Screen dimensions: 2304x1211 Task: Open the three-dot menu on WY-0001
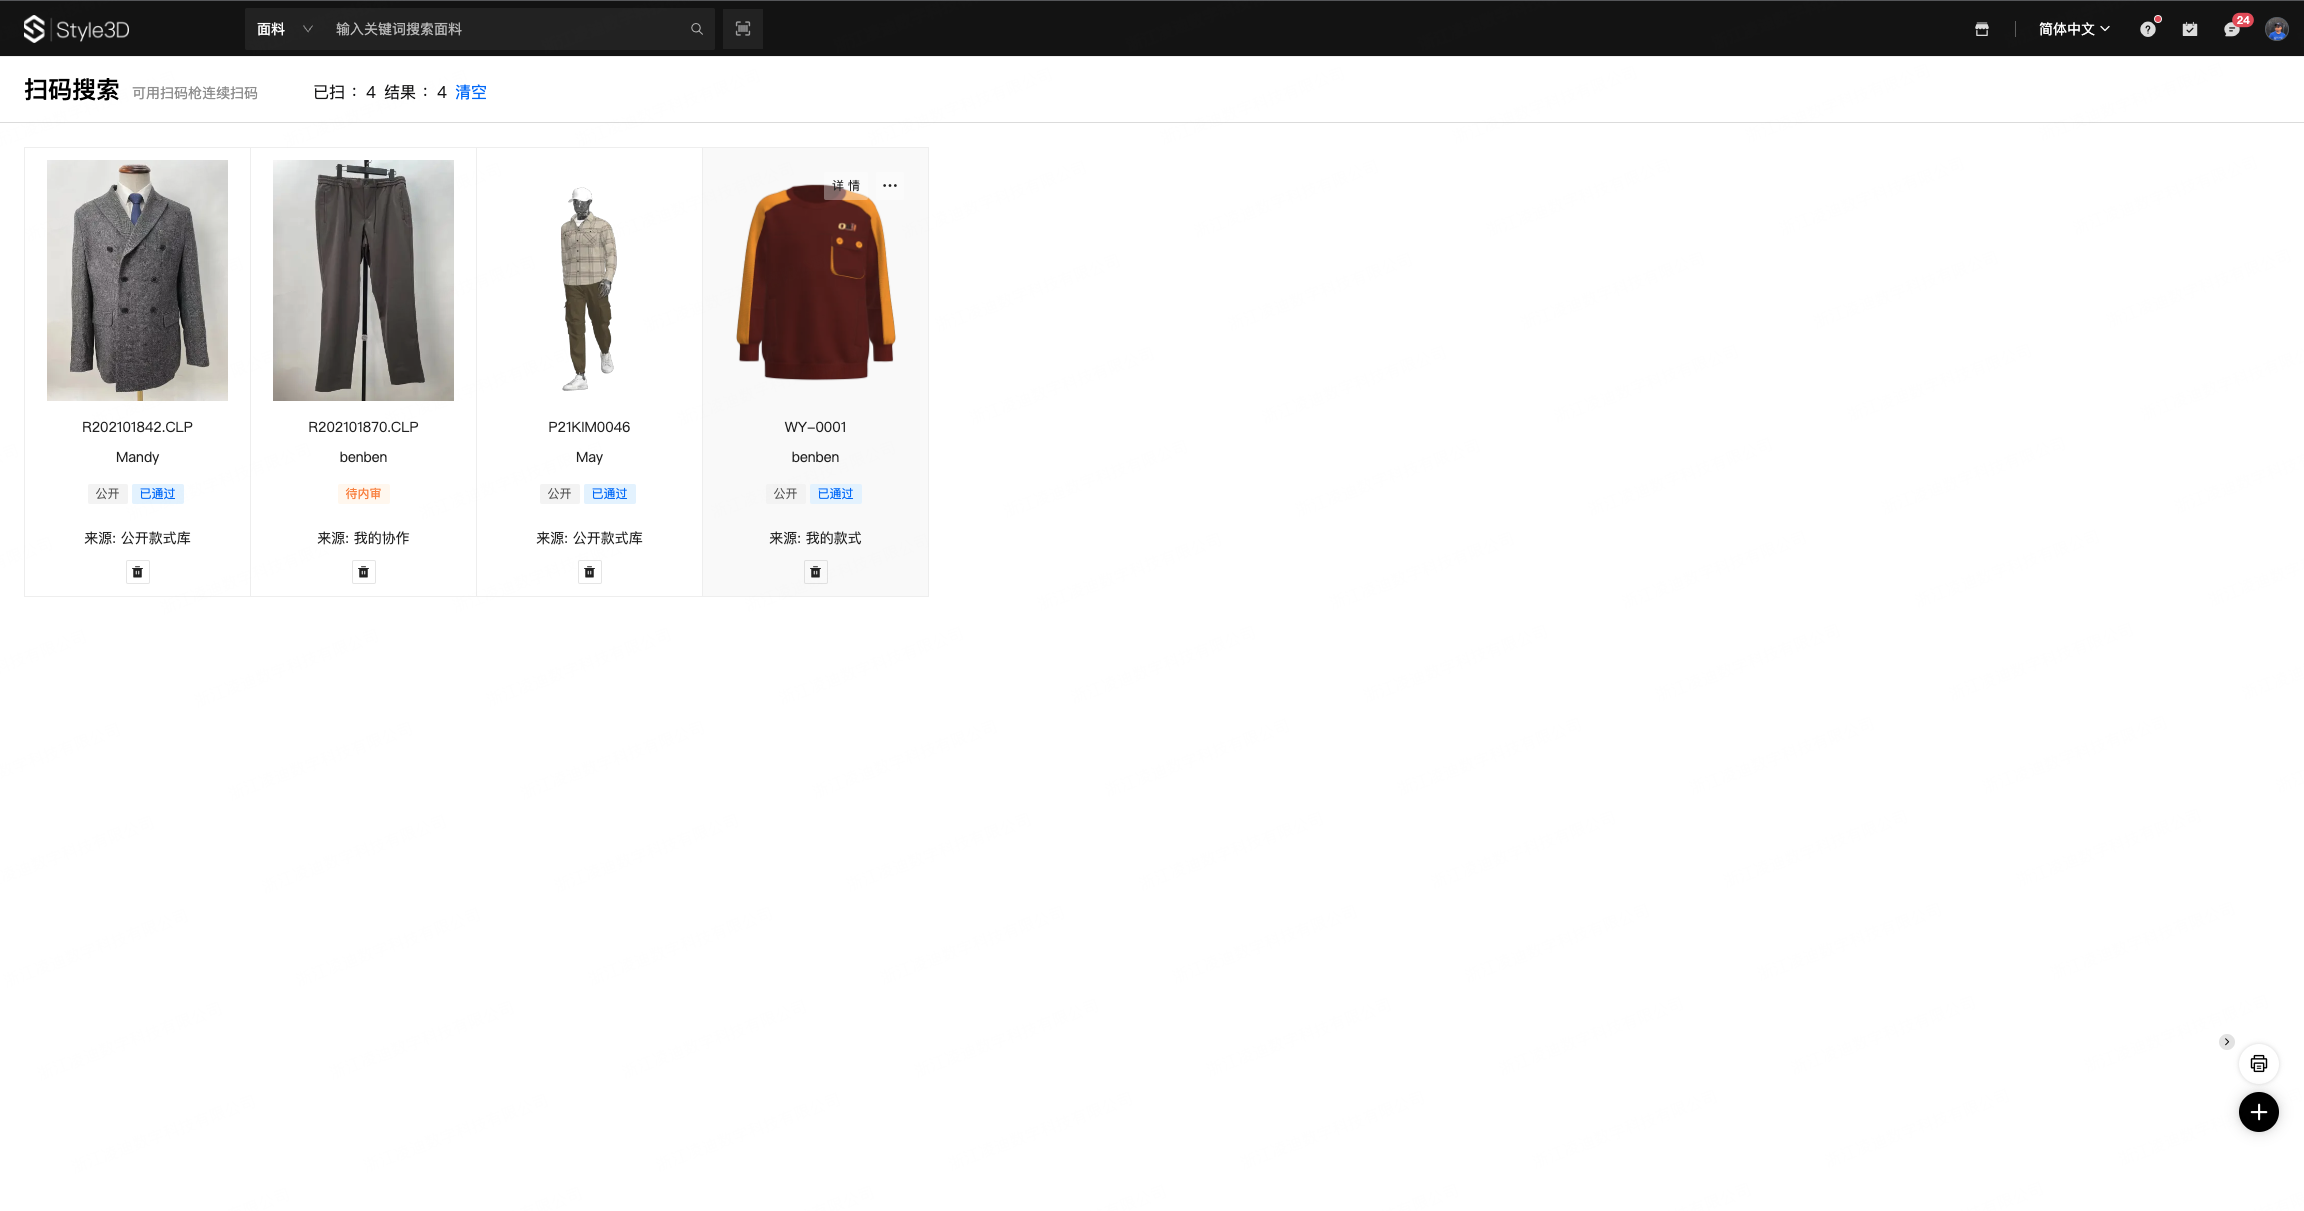click(x=889, y=186)
